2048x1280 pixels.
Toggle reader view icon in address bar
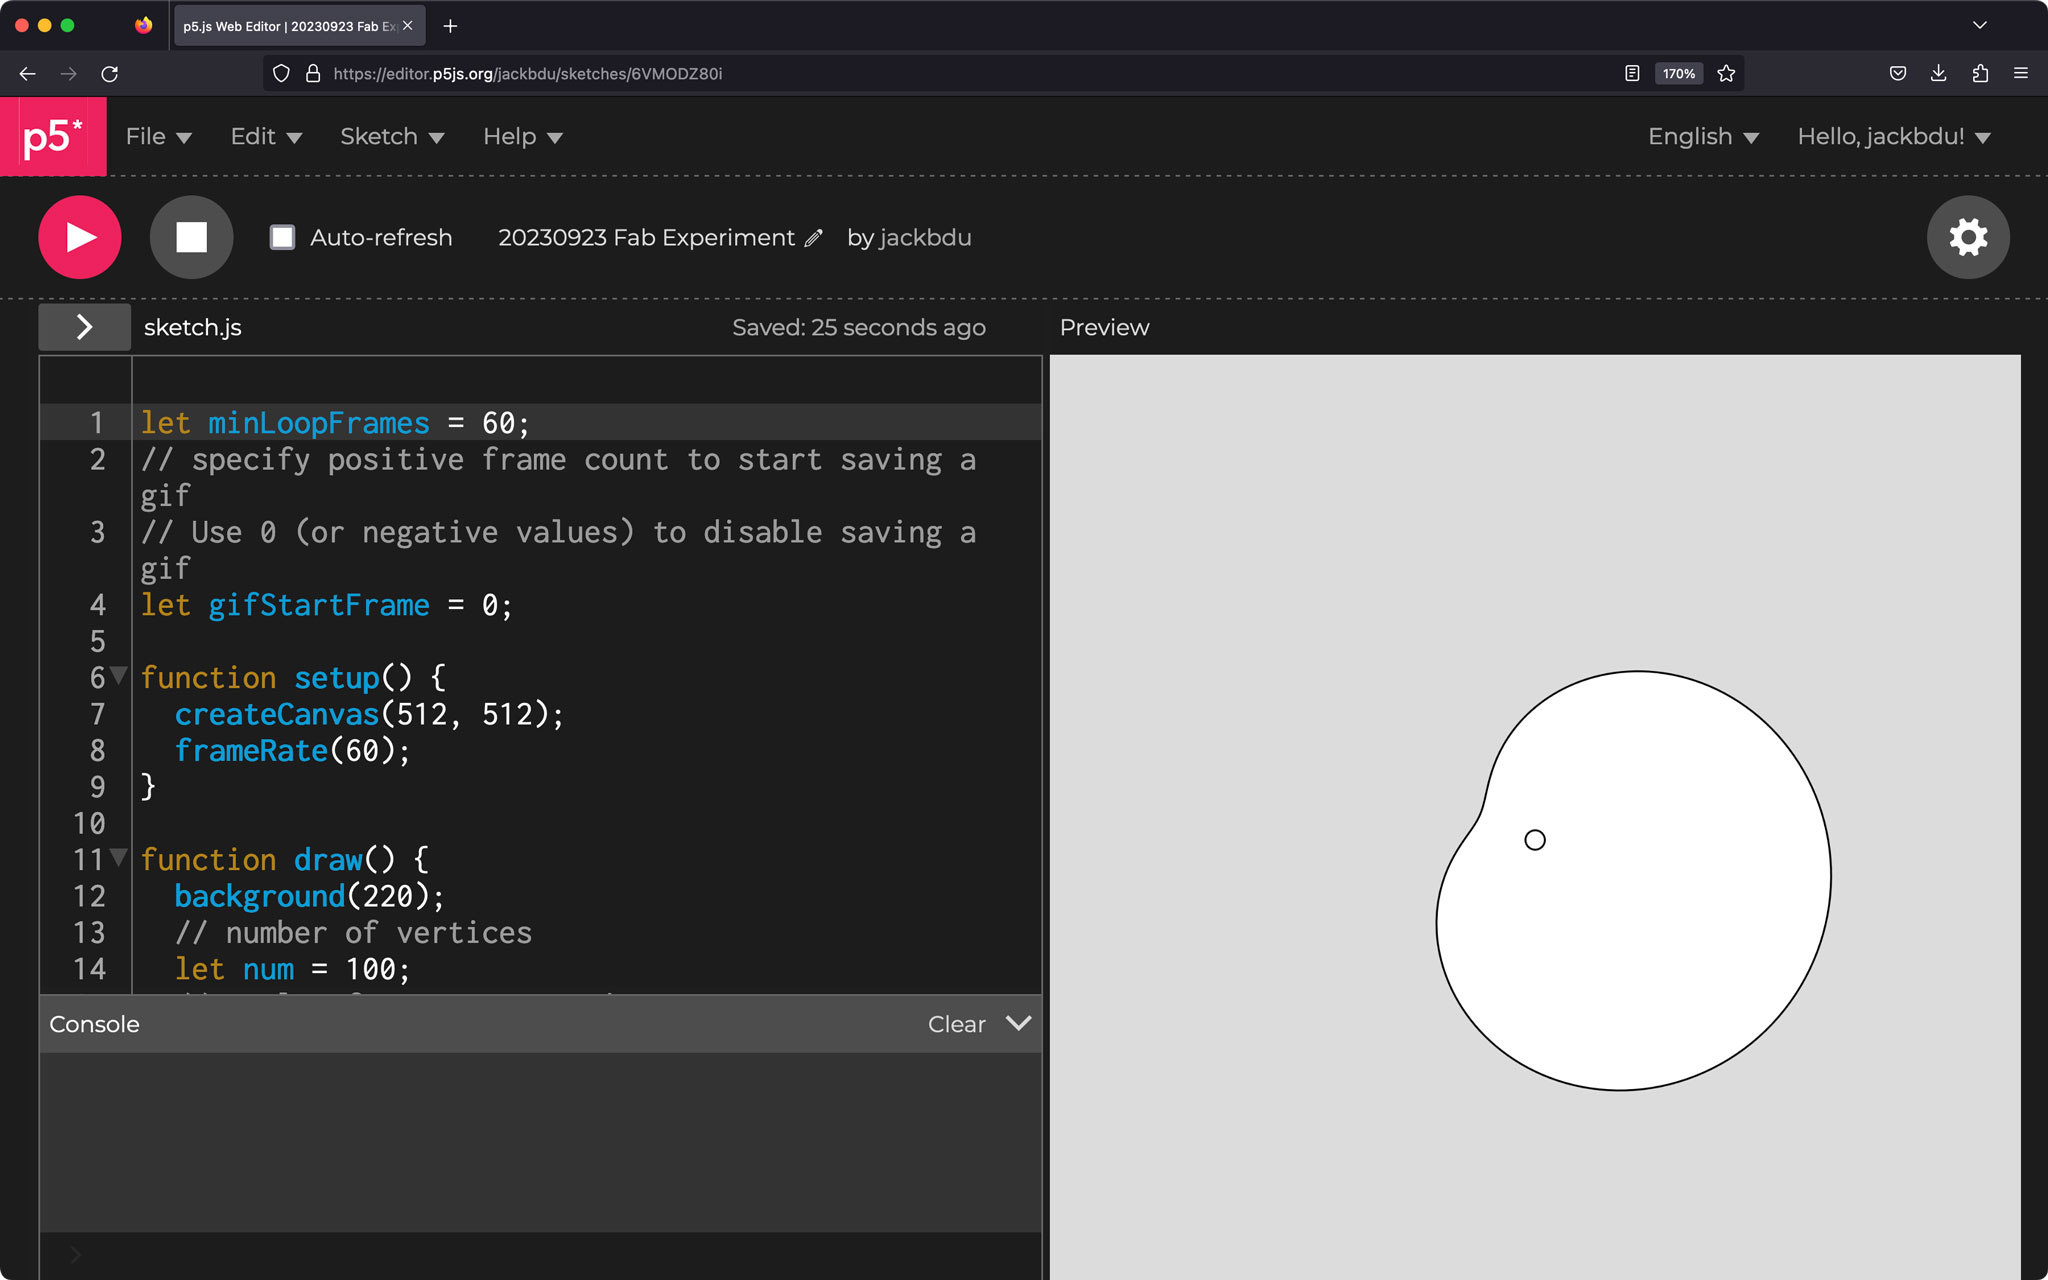click(1632, 73)
